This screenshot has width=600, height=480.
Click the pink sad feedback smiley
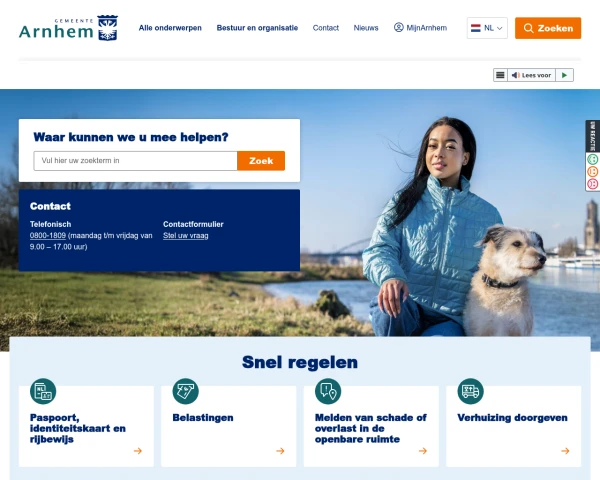[592, 184]
